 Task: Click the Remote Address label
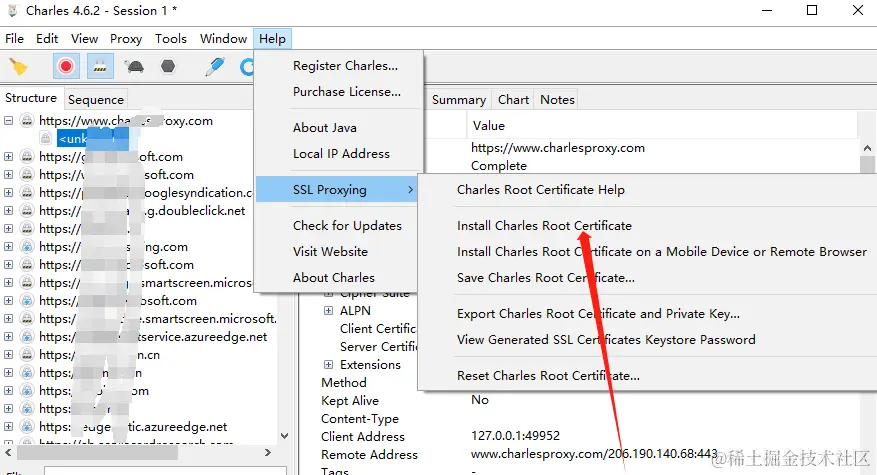point(369,454)
